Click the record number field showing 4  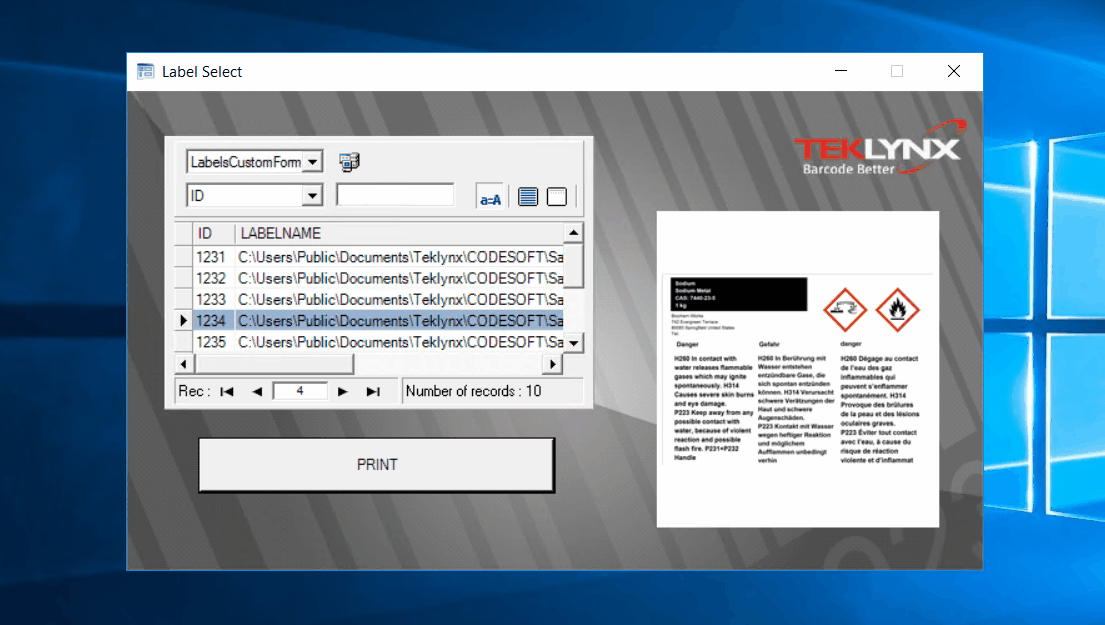pyautogui.click(x=300, y=391)
